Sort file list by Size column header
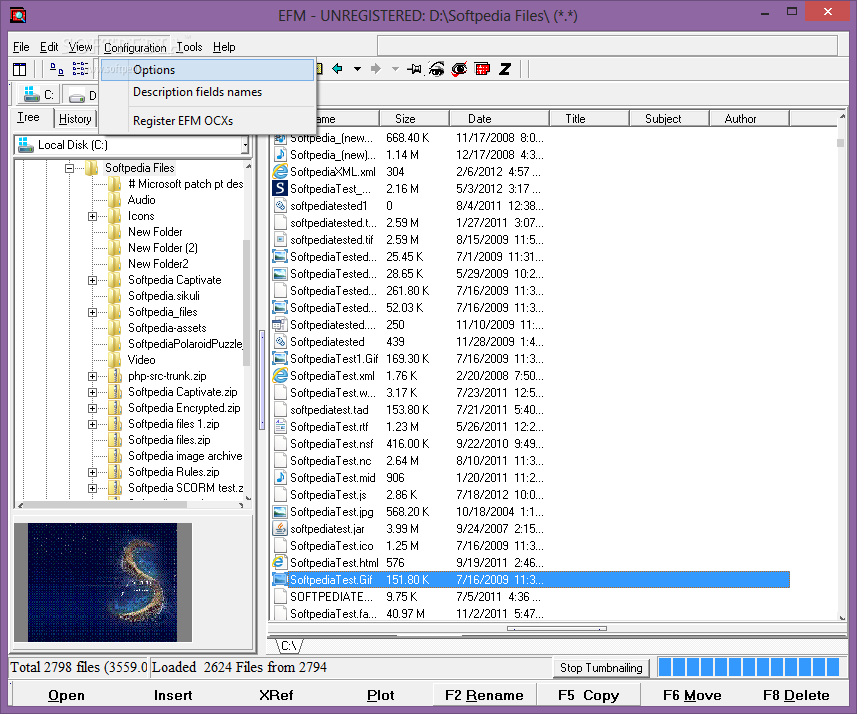Viewport: 857px width, 714px height. (x=414, y=119)
